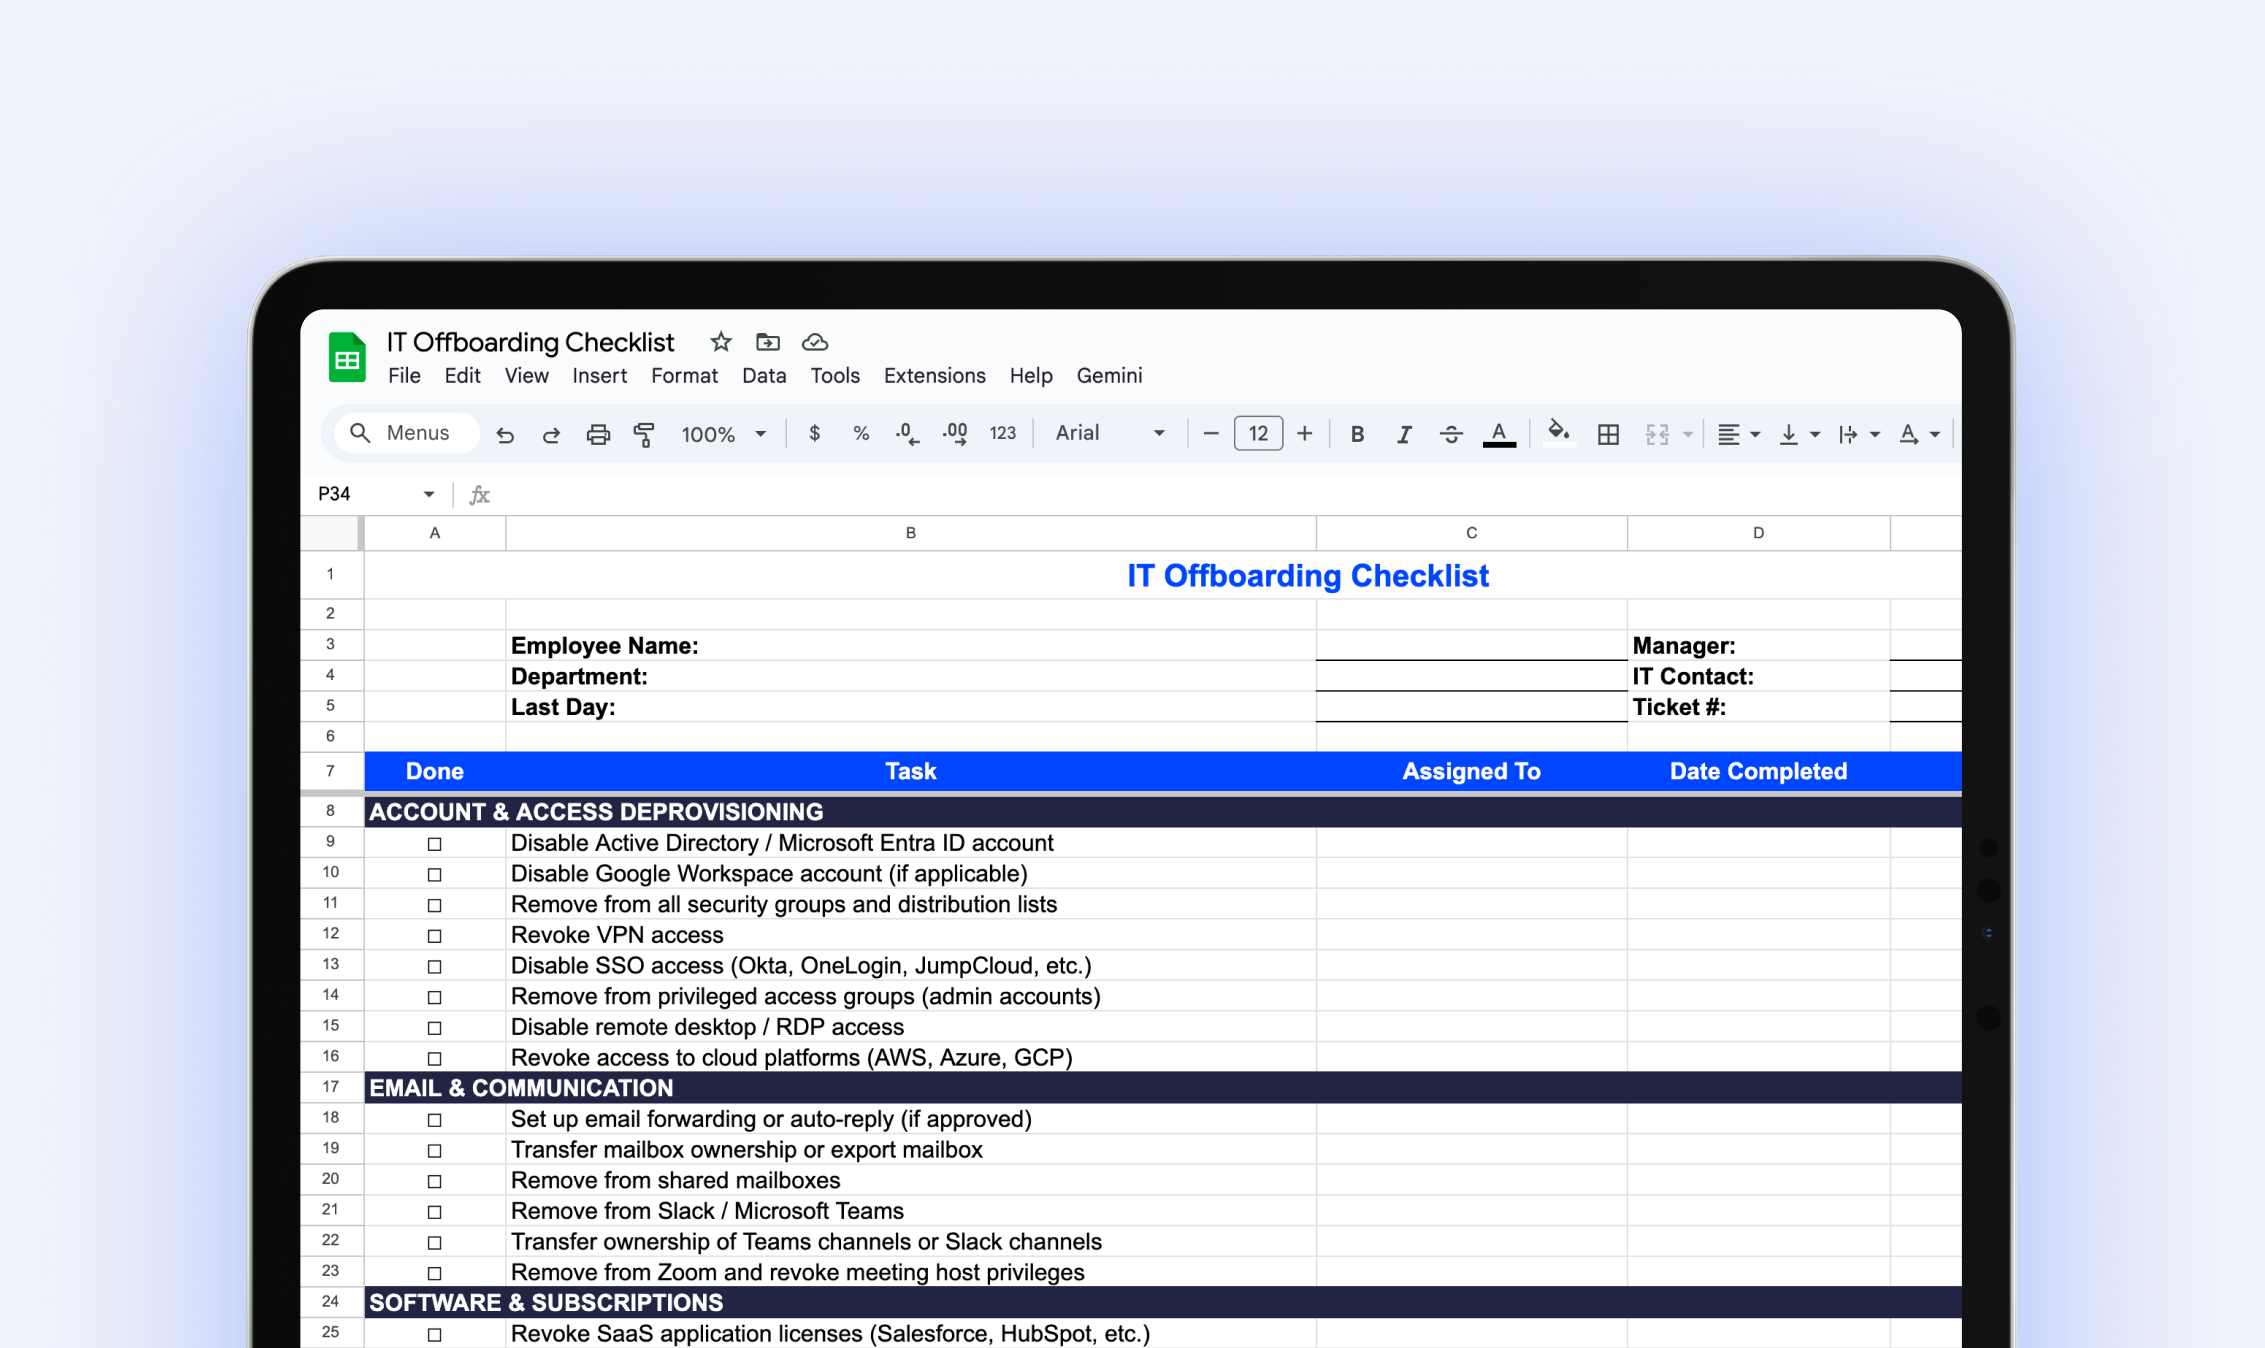Image resolution: width=2265 pixels, height=1348 pixels.
Task: Star the IT Offboarding Checklist spreadsheet
Action: pos(720,342)
